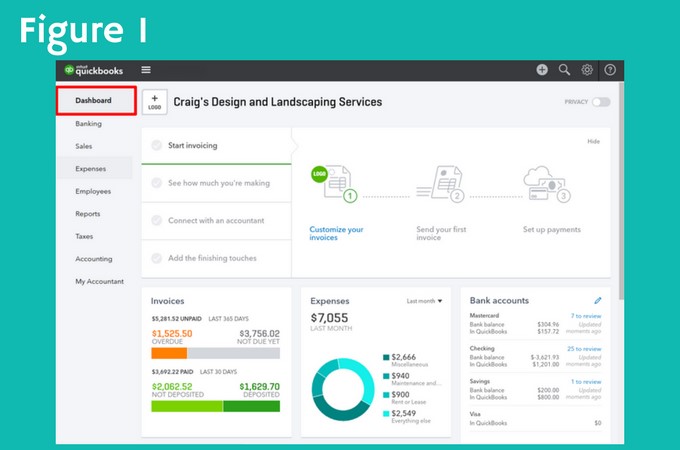Open the search magnifier icon

click(x=564, y=70)
